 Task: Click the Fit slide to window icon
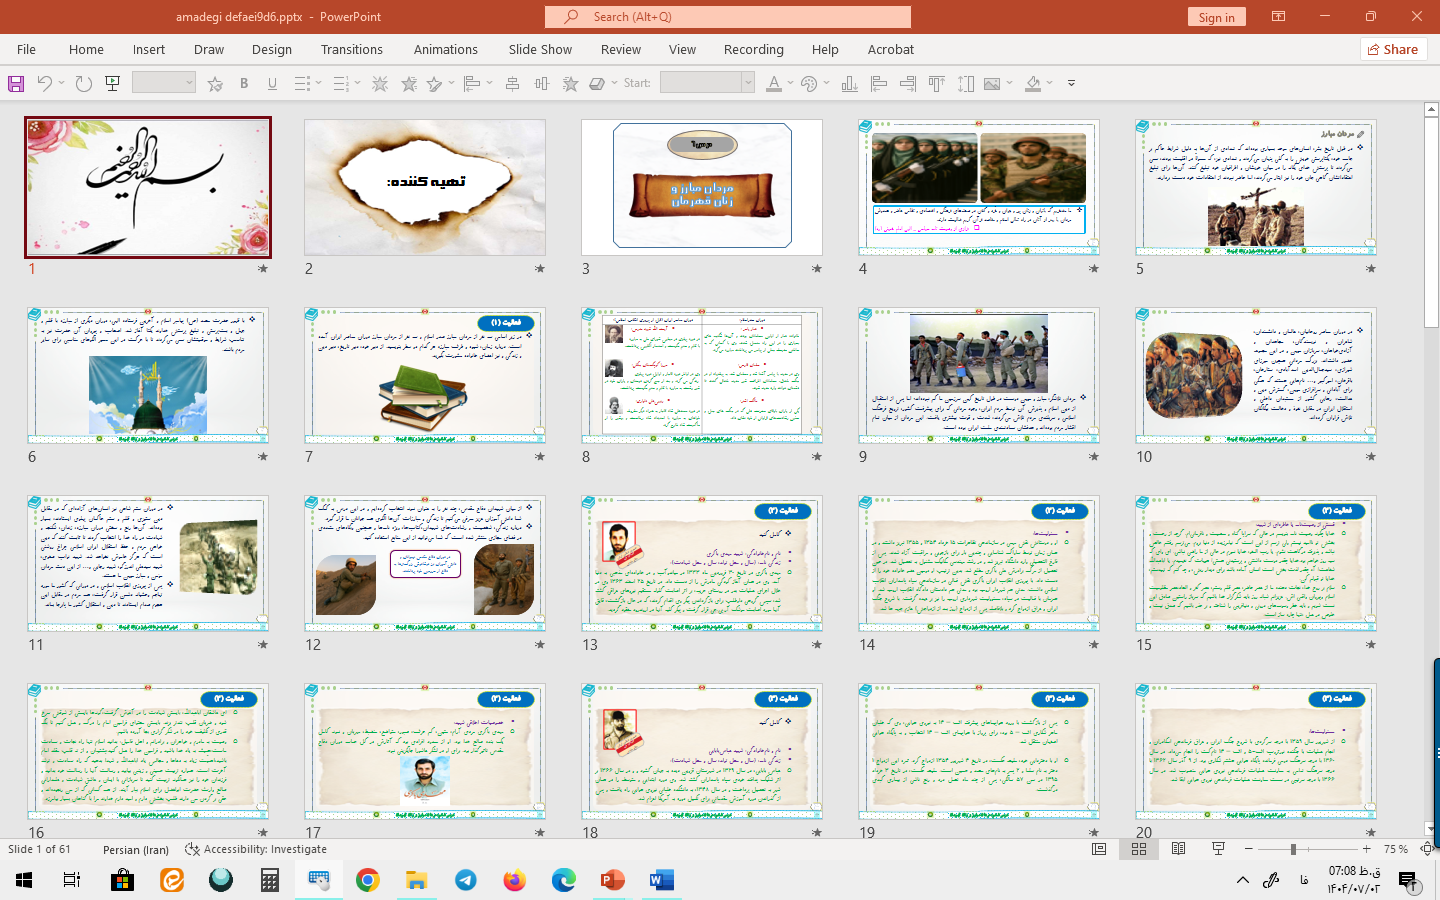(x=1426, y=849)
